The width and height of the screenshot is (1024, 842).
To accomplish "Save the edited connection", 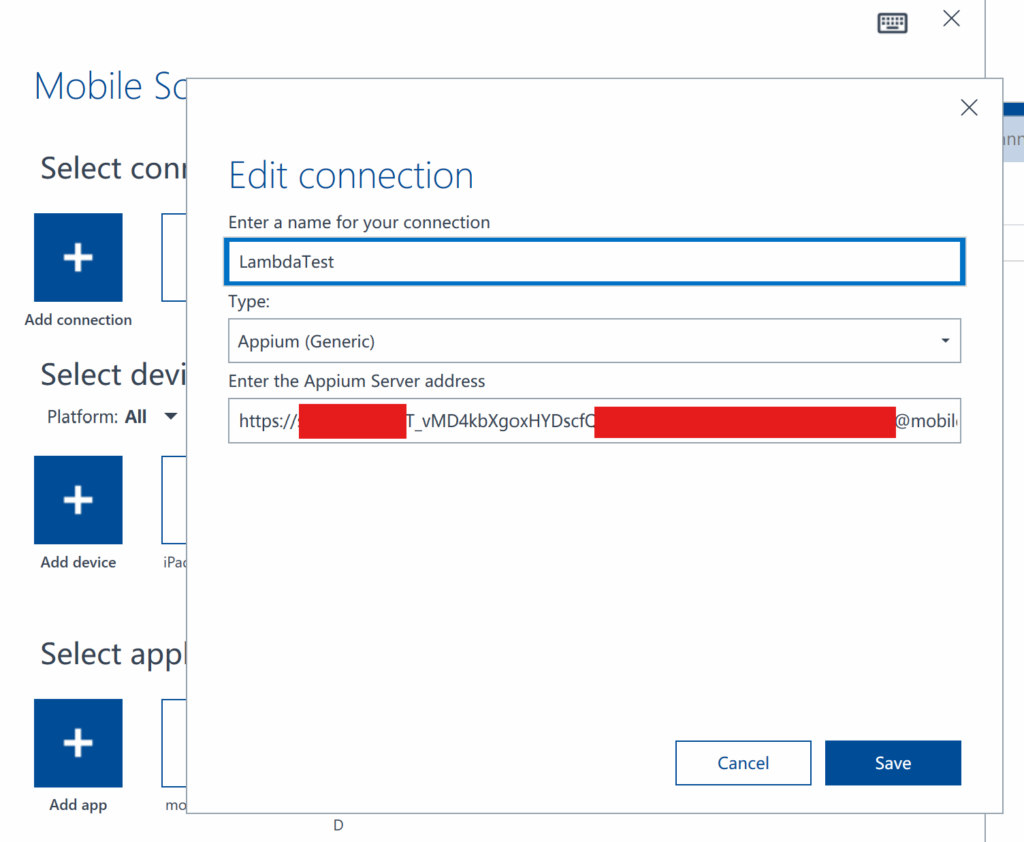I will 893,763.
